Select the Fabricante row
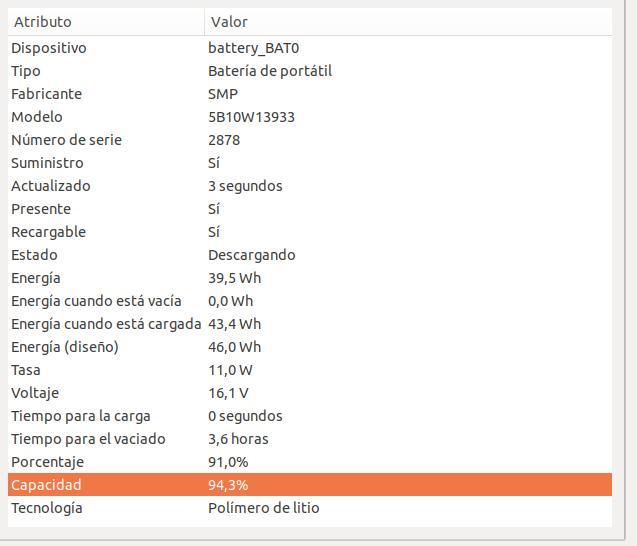The image size is (637, 546). click(310, 94)
